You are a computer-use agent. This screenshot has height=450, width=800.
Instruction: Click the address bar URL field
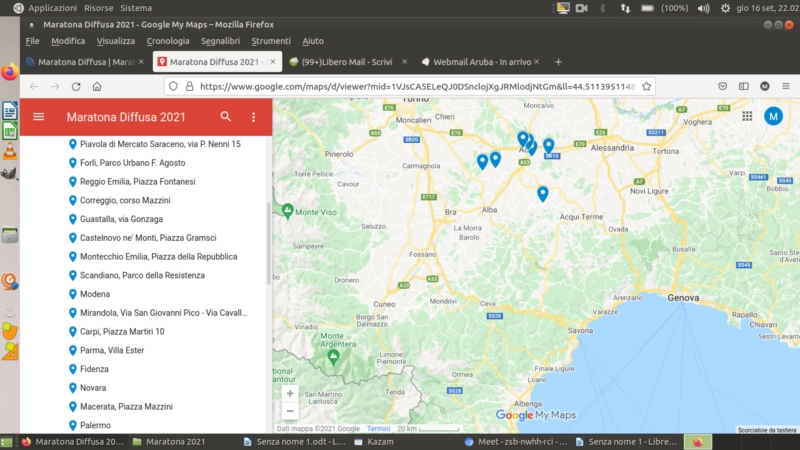pos(417,86)
